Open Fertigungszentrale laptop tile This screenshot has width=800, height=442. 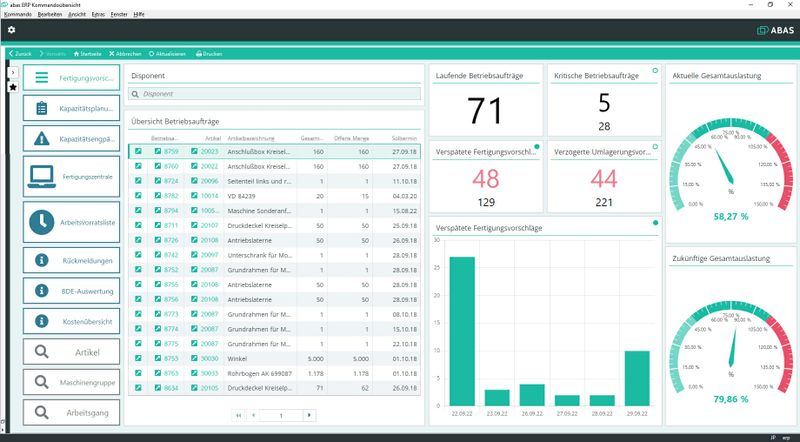[71, 175]
